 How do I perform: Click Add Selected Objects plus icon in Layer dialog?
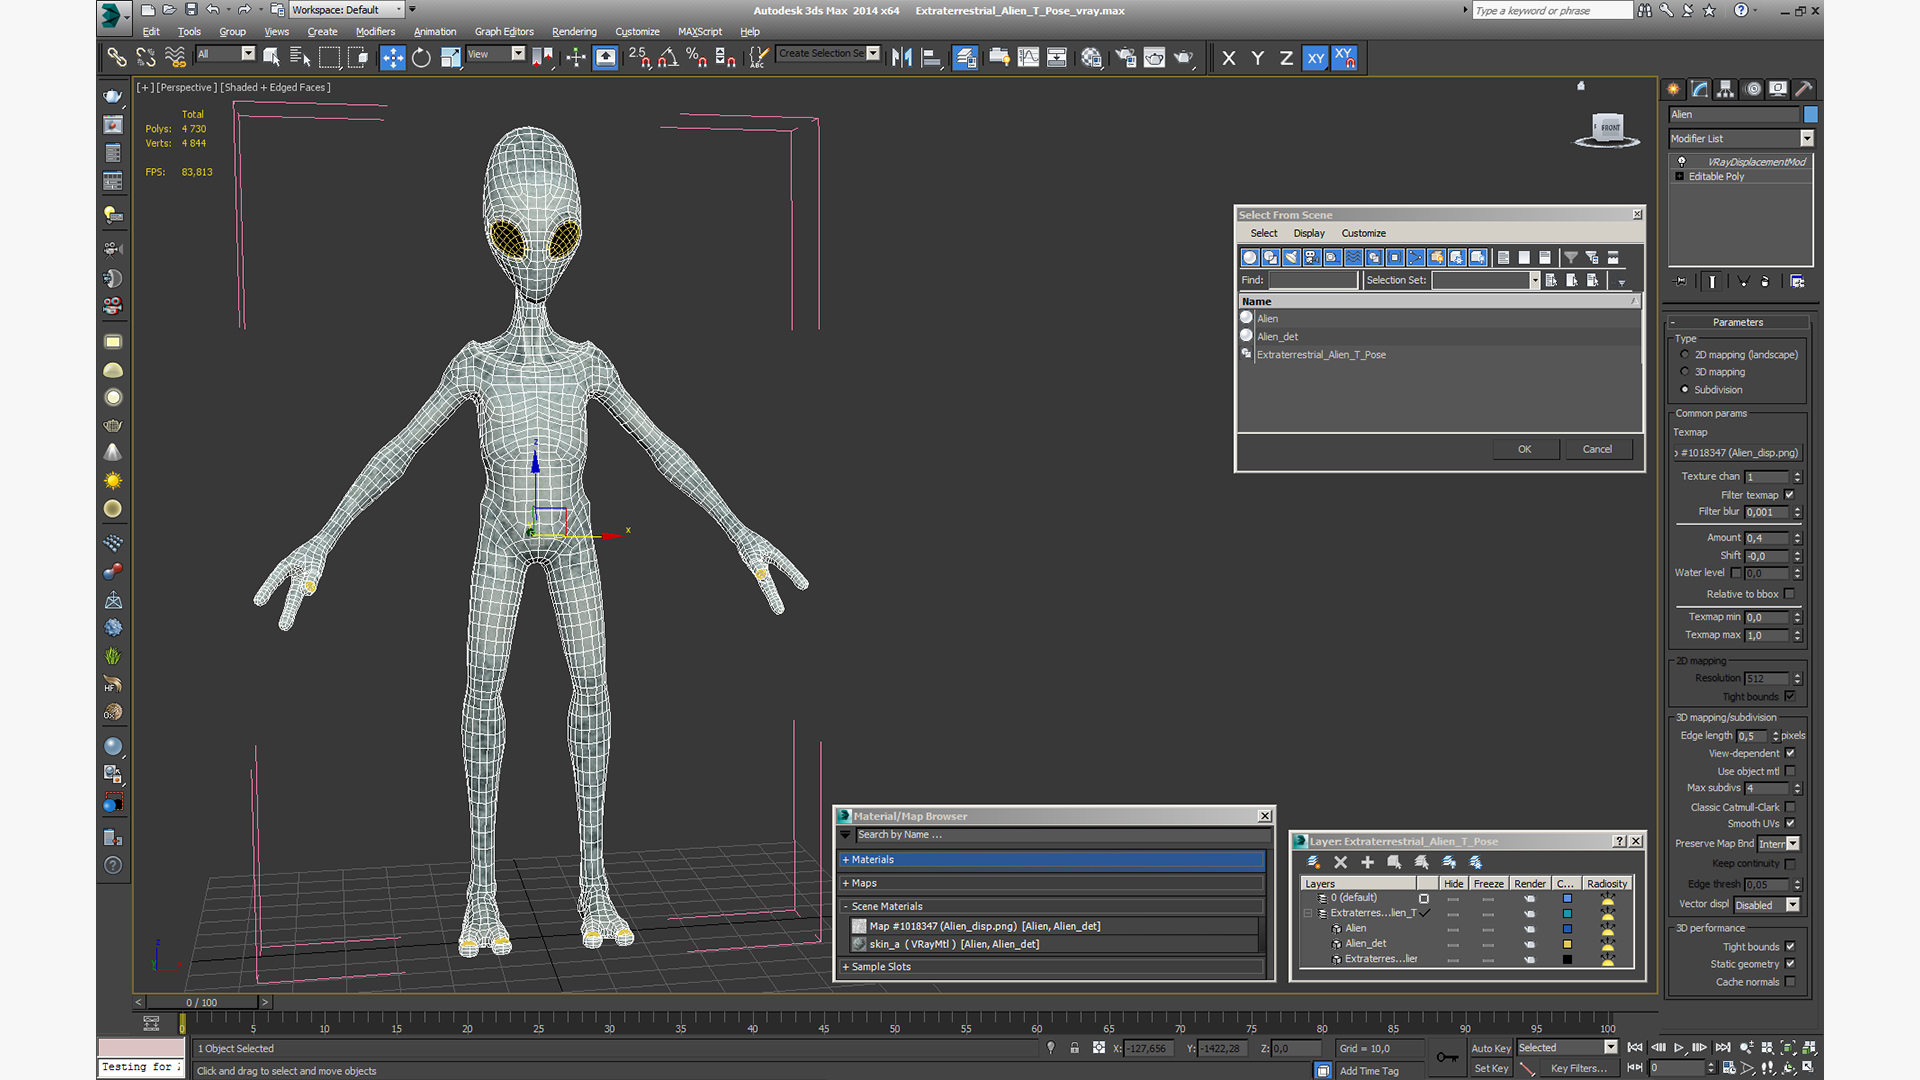(1367, 862)
